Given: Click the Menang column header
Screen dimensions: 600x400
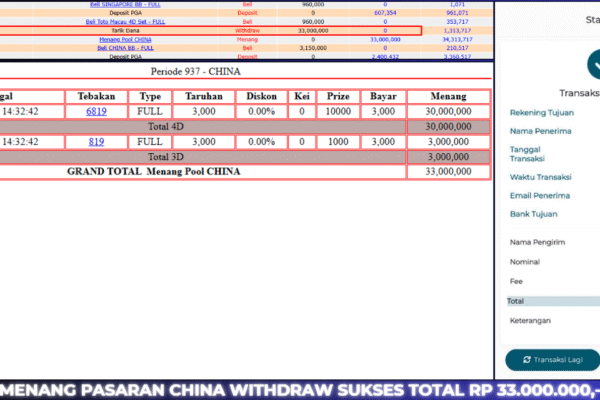Looking at the screenshot, I should click(x=448, y=96).
